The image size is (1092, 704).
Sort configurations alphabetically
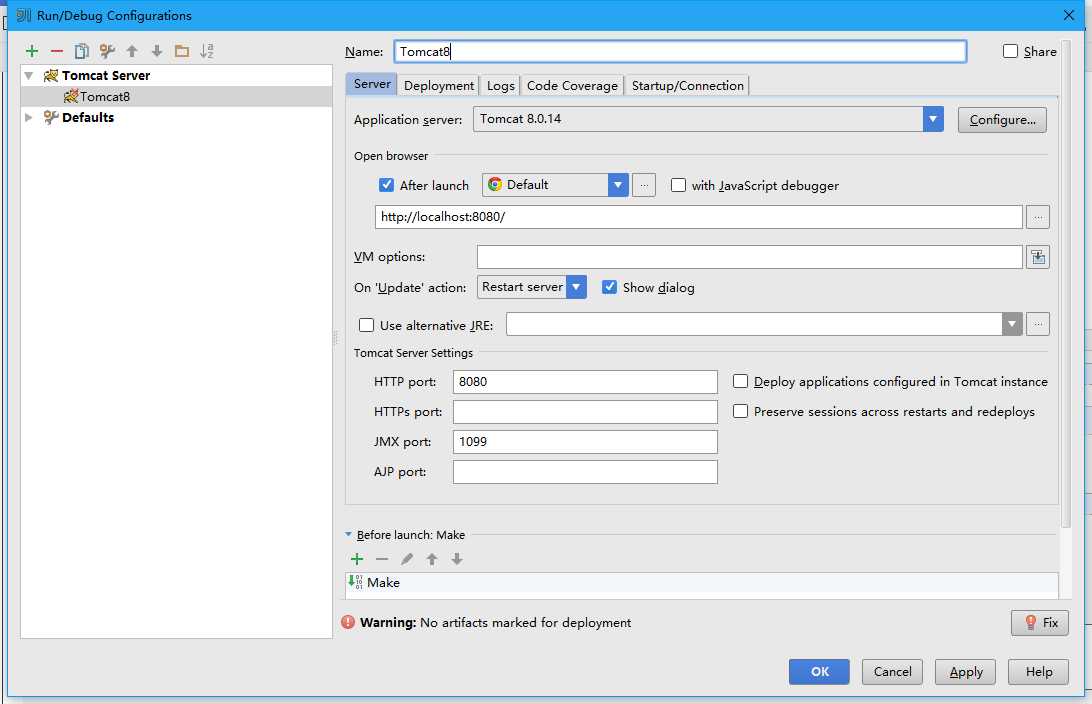pos(207,51)
